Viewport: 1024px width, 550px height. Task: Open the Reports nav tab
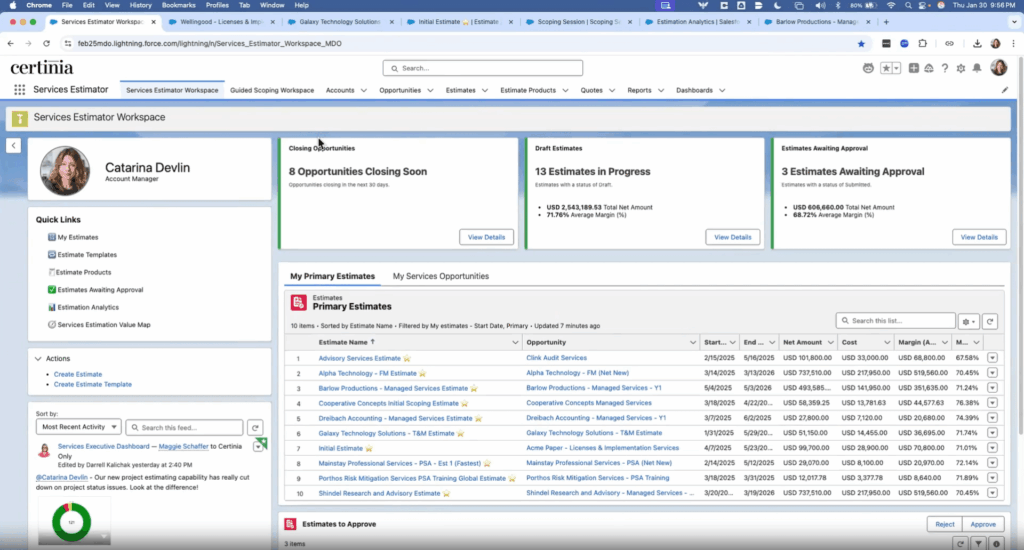(x=639, y=90)
